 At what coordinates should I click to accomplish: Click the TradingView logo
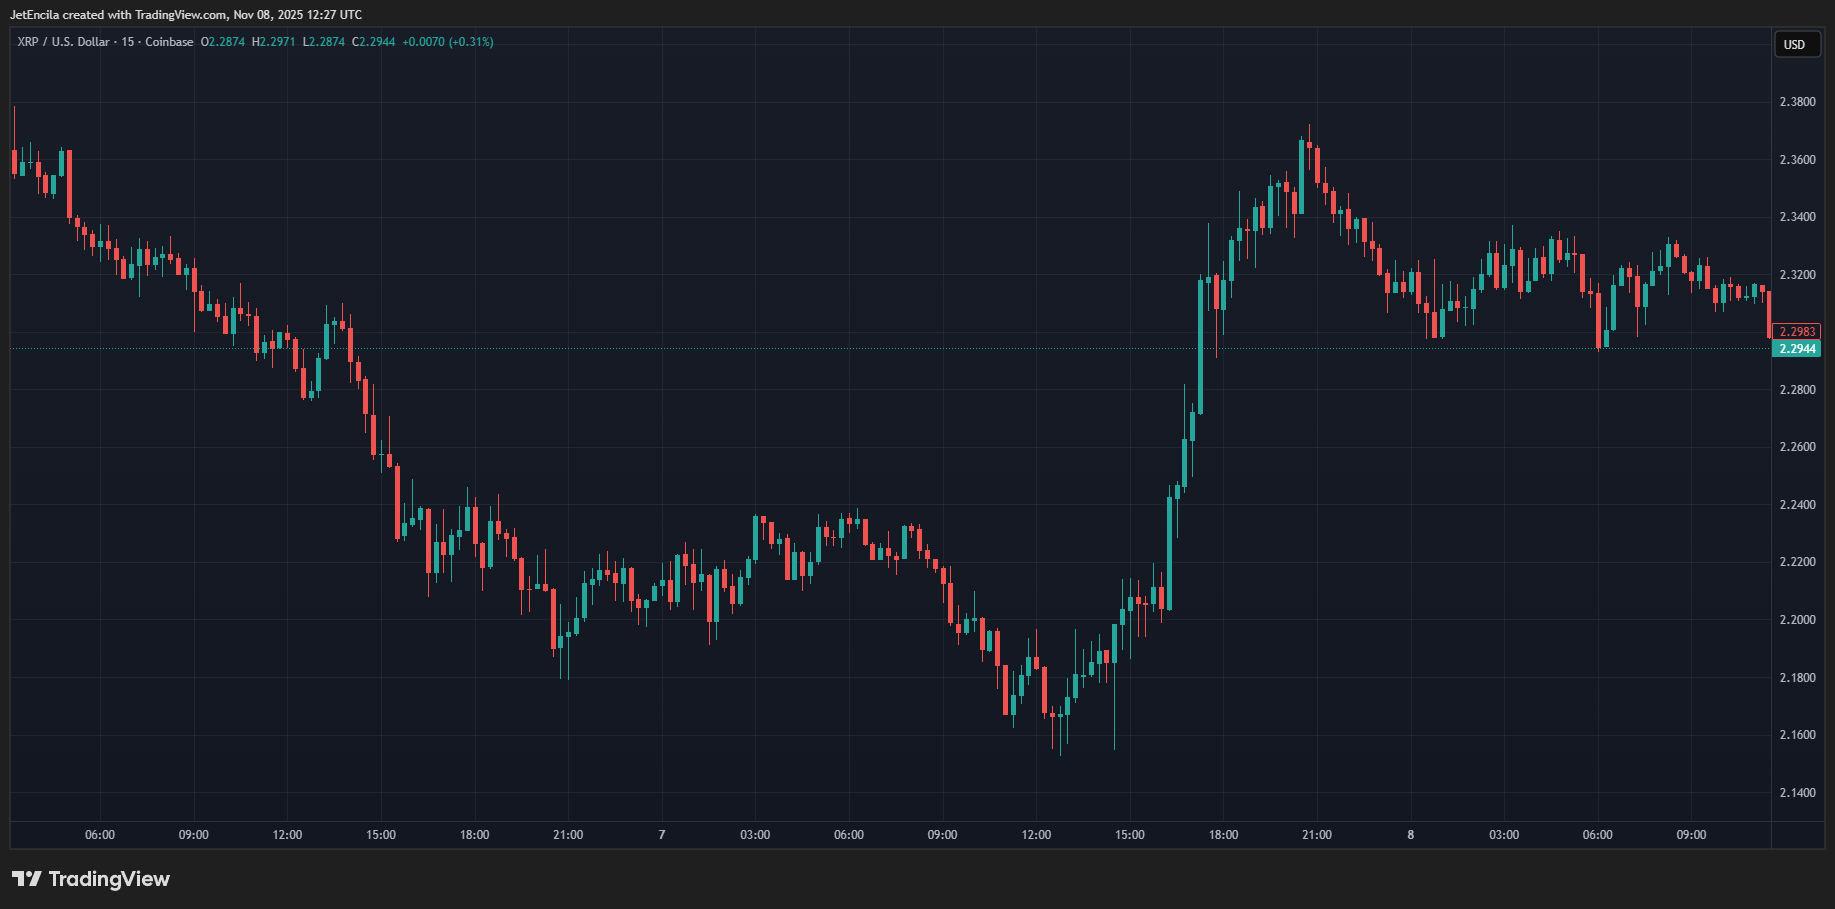click(x=90, y=878)
